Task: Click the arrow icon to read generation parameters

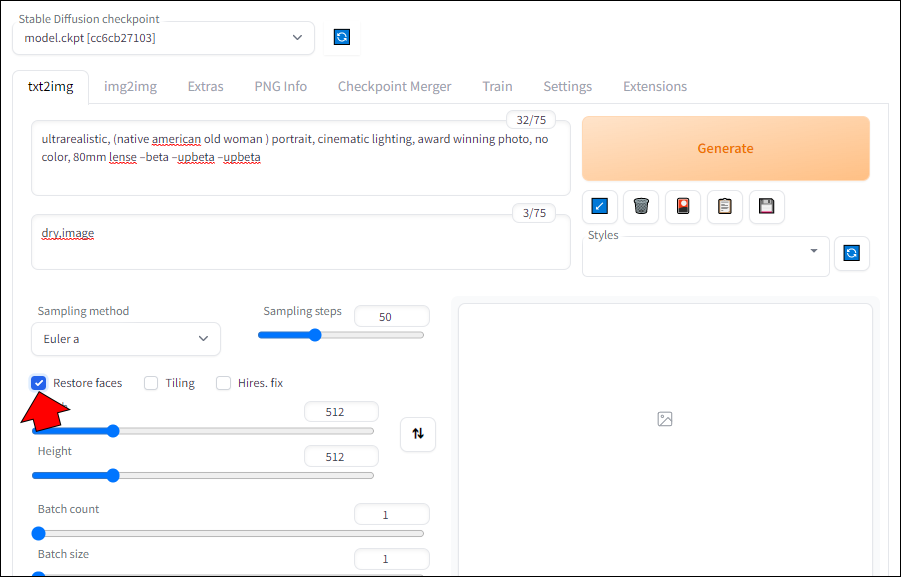Action: 599,207
